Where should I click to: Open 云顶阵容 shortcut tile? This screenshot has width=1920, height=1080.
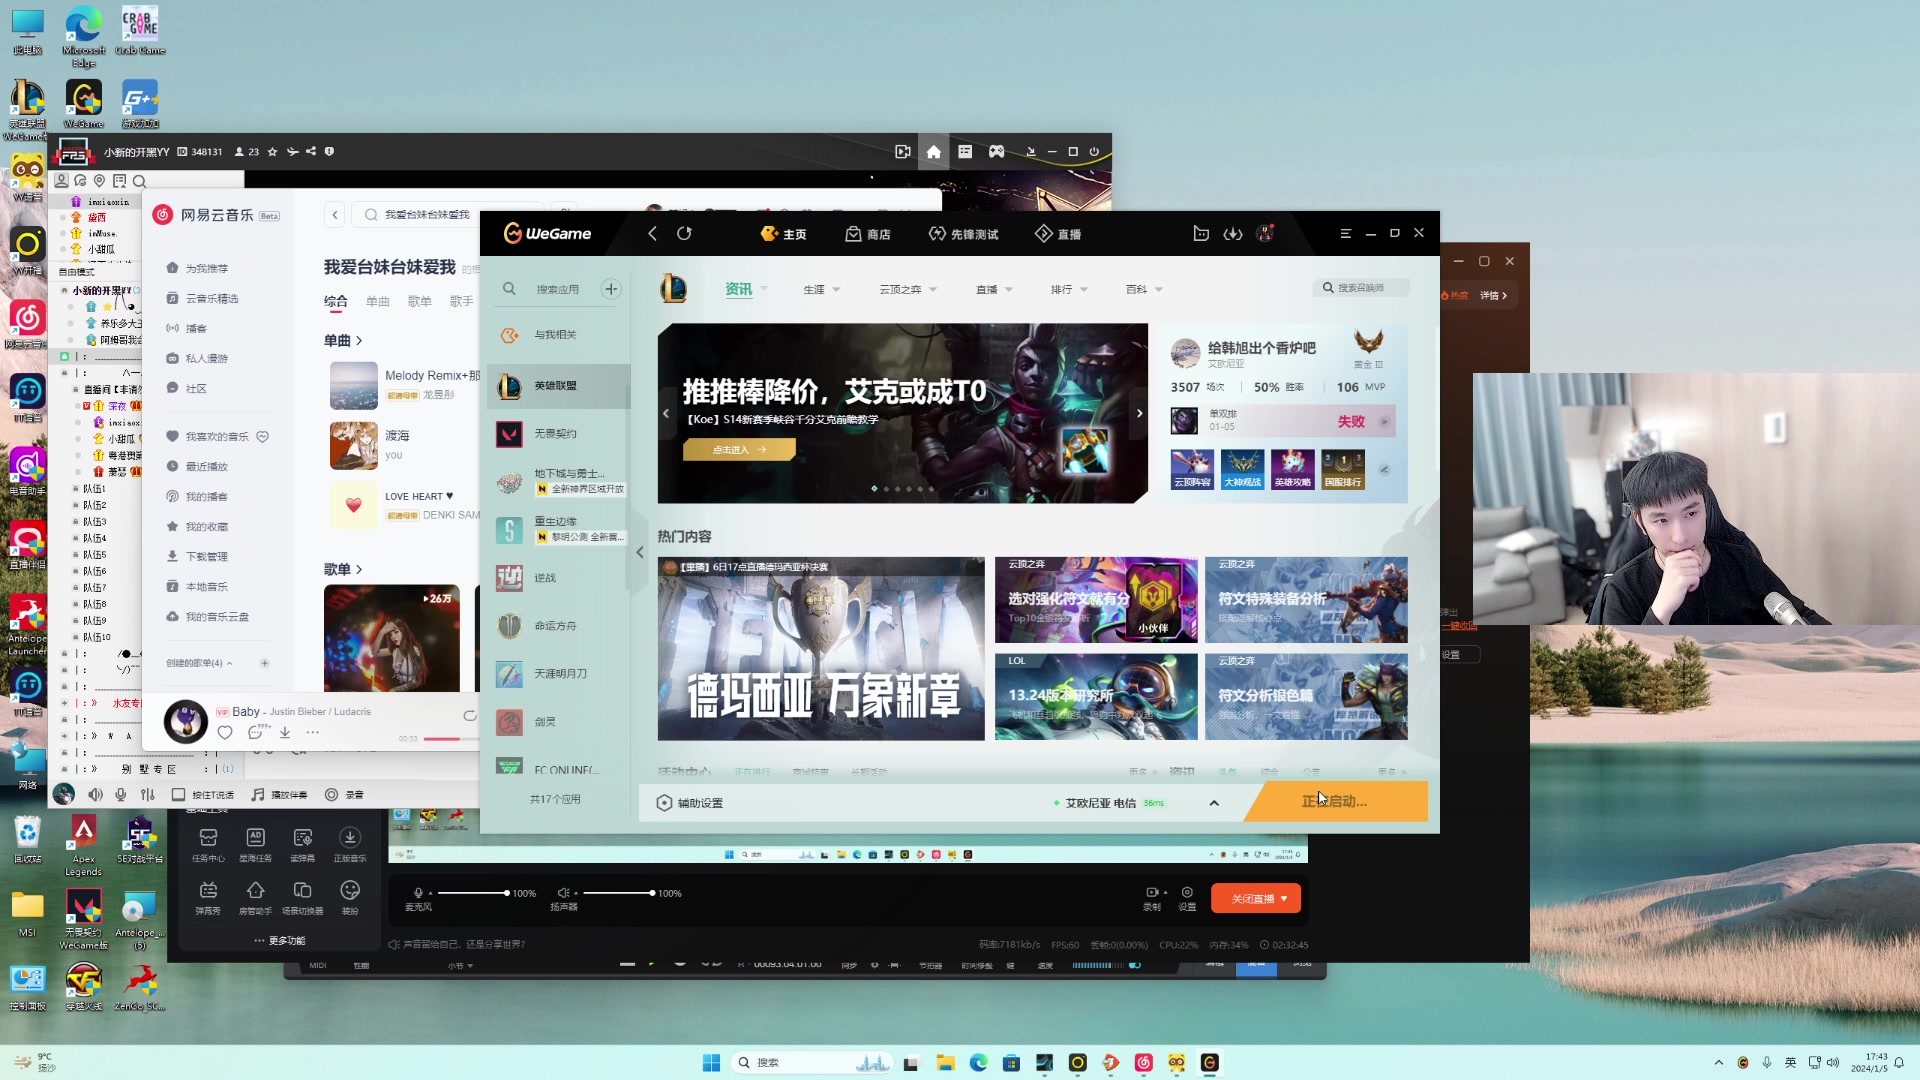pyautogui.click(x=1192, y=469)
